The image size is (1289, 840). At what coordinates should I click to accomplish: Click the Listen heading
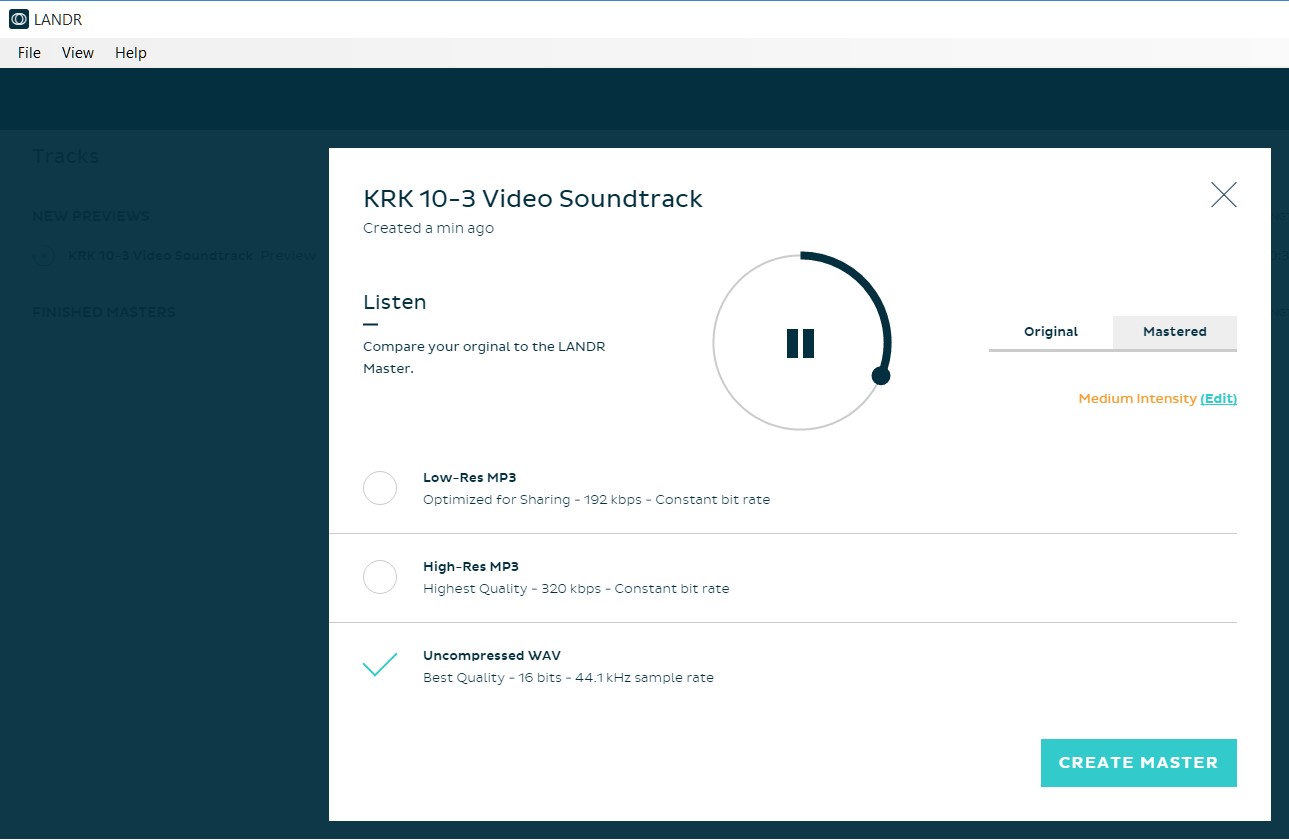point(394,302)
